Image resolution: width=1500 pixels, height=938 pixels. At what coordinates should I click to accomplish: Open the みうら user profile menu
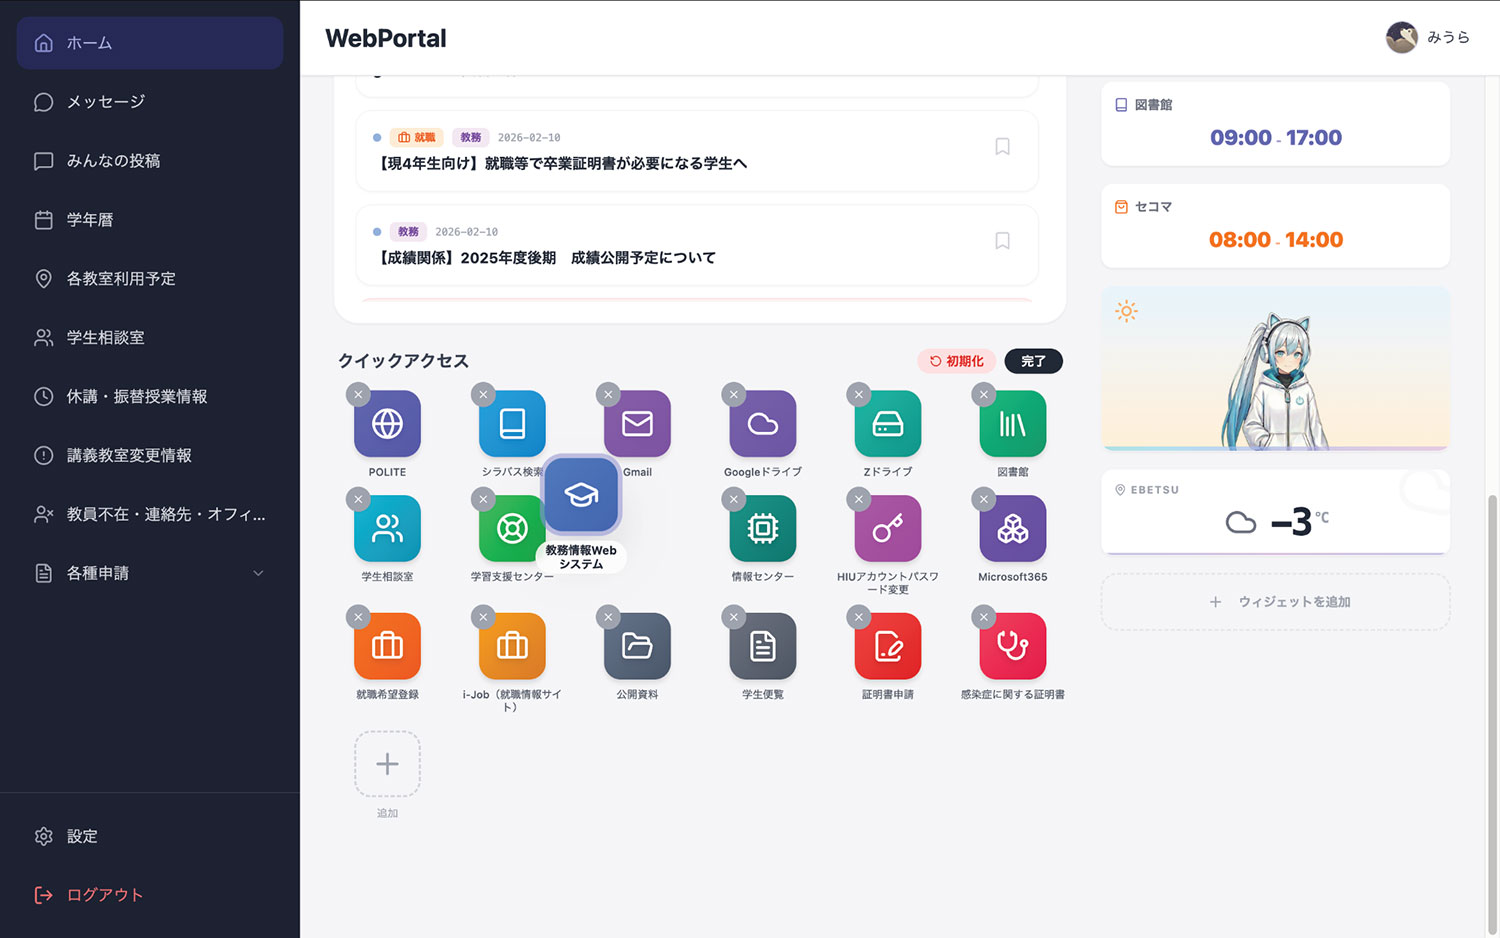(1427, 38)
